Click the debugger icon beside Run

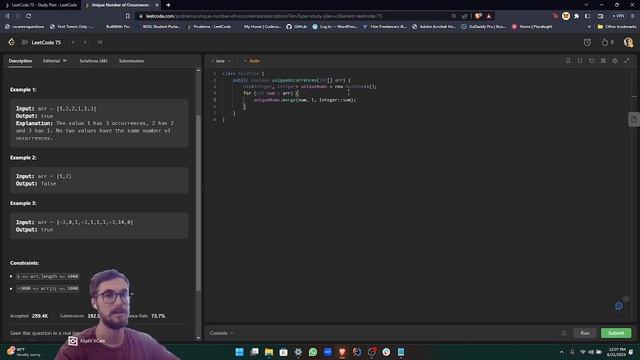pos(564,333)
